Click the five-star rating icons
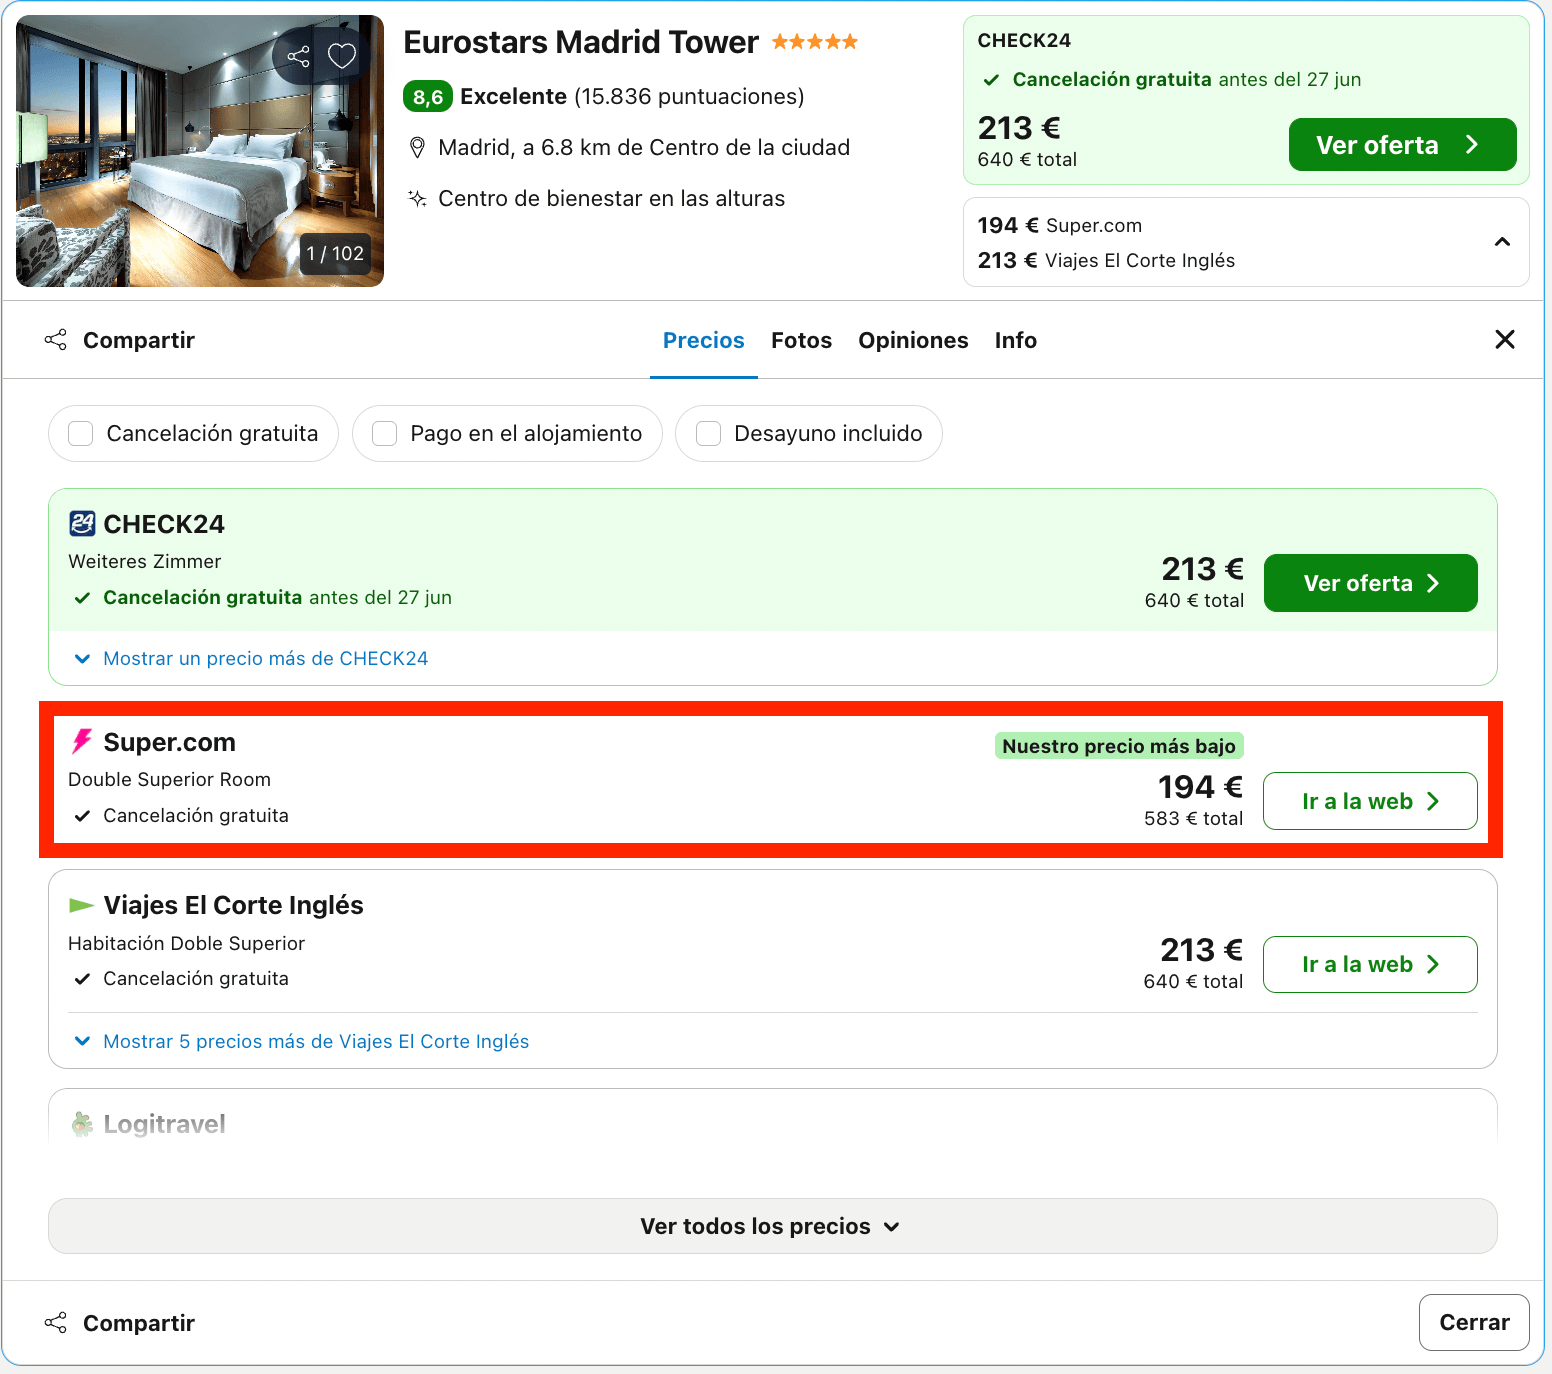 coord(815,42)
